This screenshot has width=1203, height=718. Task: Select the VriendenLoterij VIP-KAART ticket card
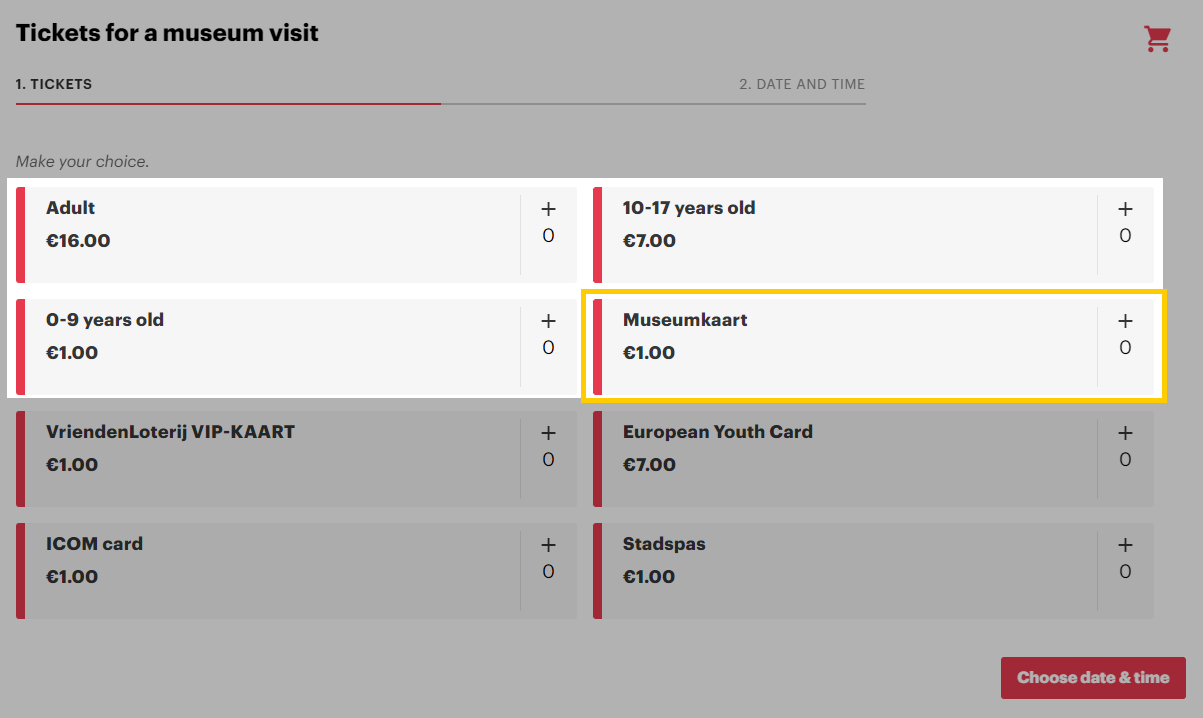(270, 459)
